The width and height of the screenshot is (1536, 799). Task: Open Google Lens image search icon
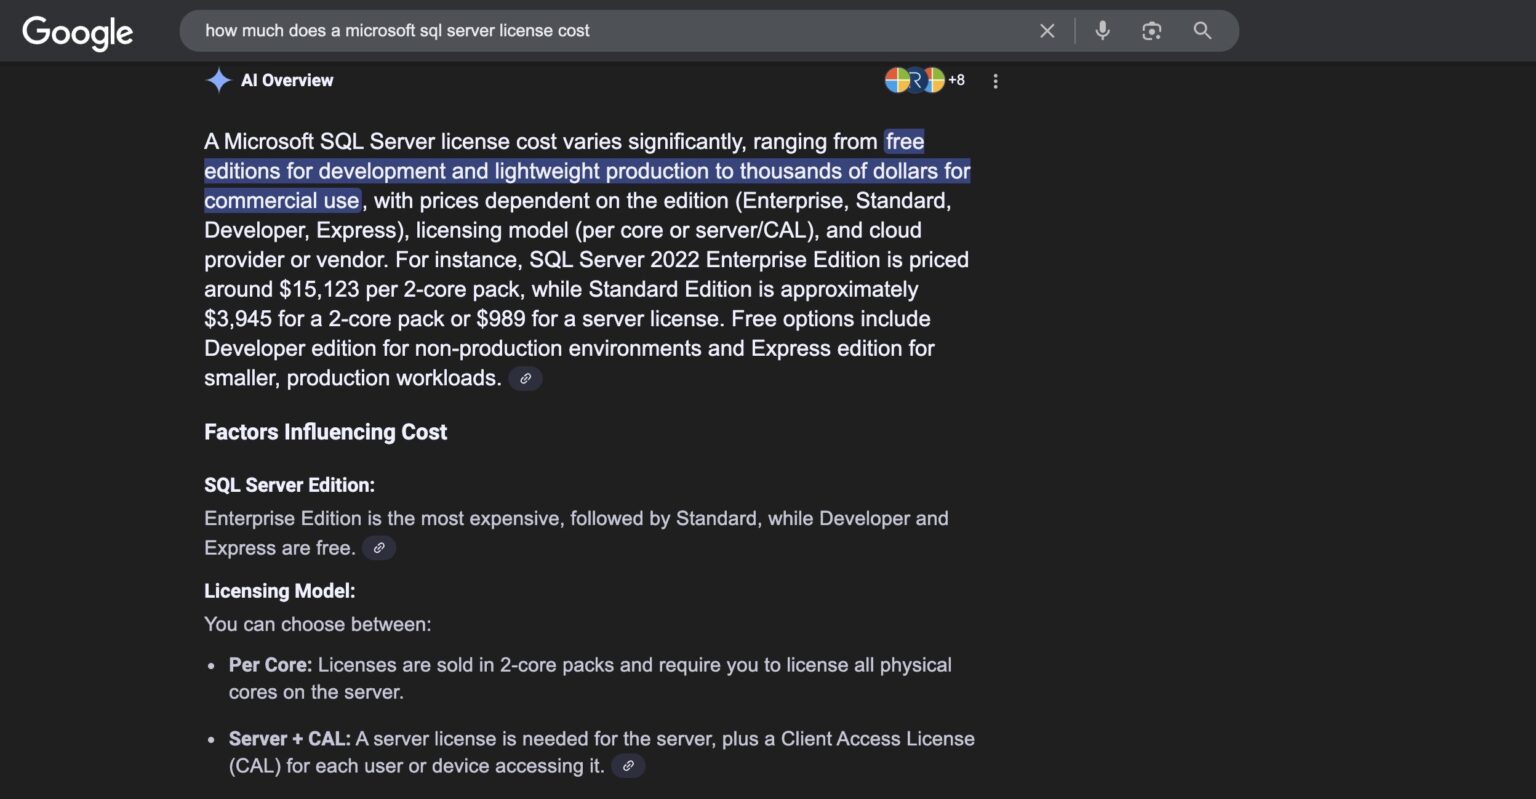pos(1151,31)
